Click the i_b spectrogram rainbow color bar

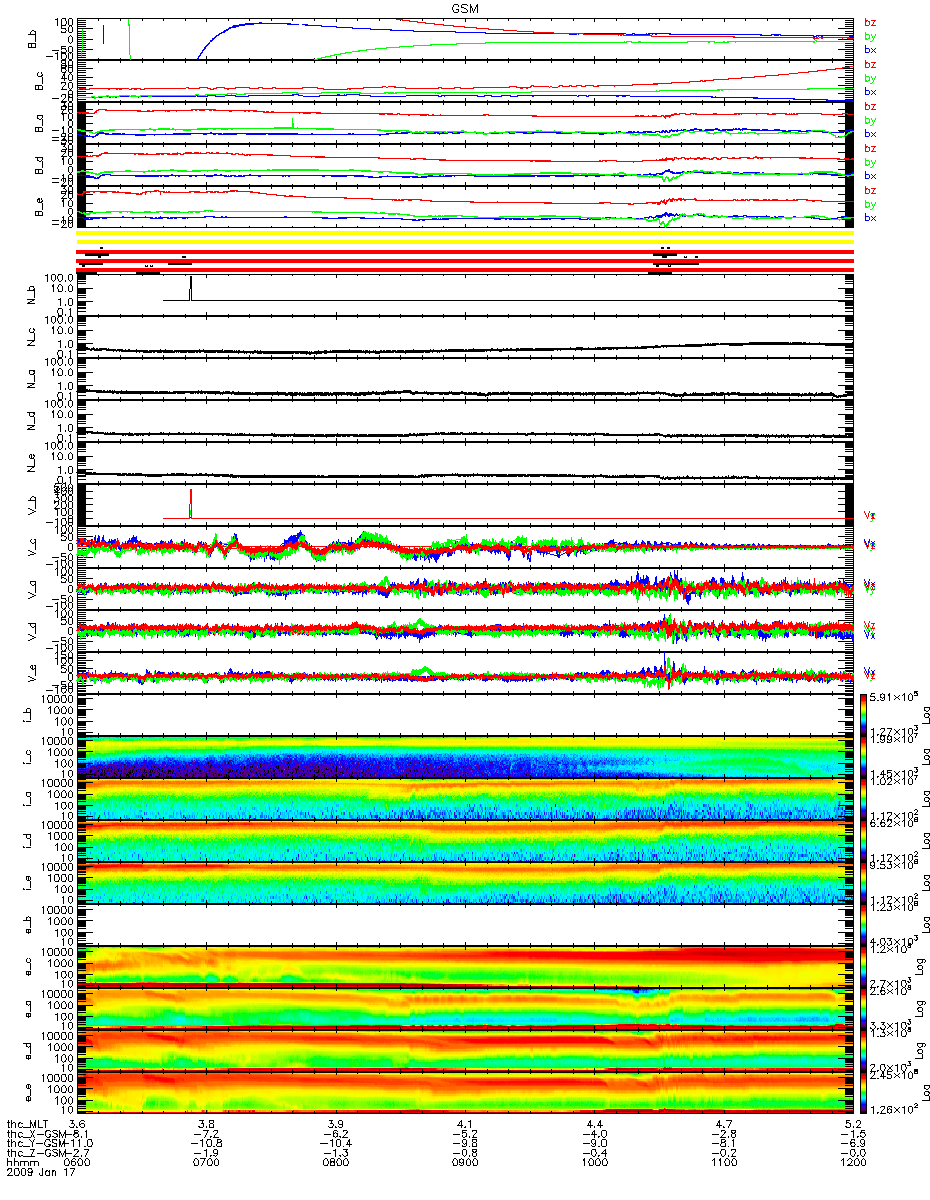pyautogui.click(x=863, y=717)
